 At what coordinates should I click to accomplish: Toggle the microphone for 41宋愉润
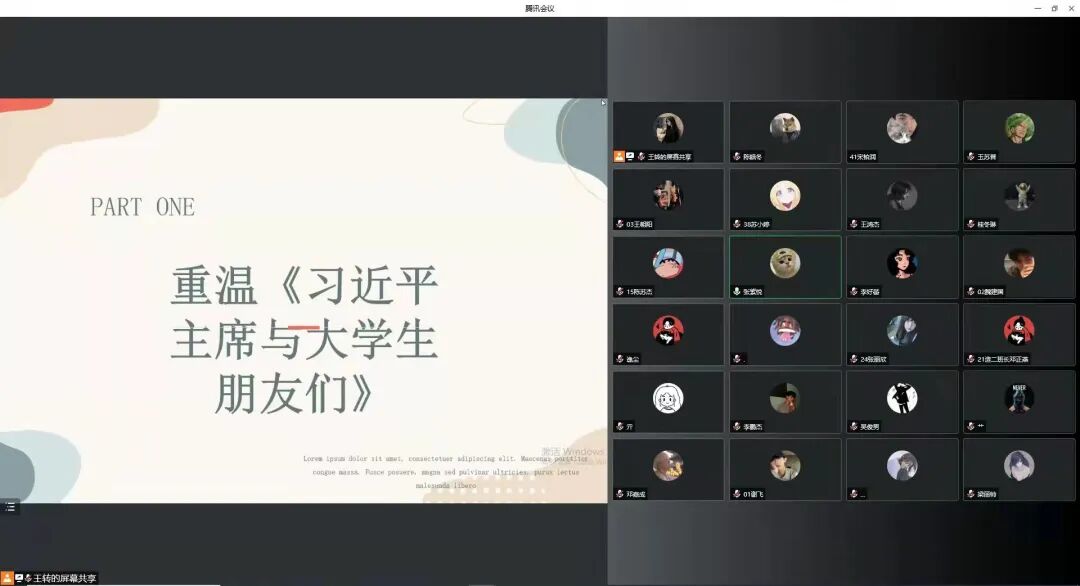click(851, 157)
